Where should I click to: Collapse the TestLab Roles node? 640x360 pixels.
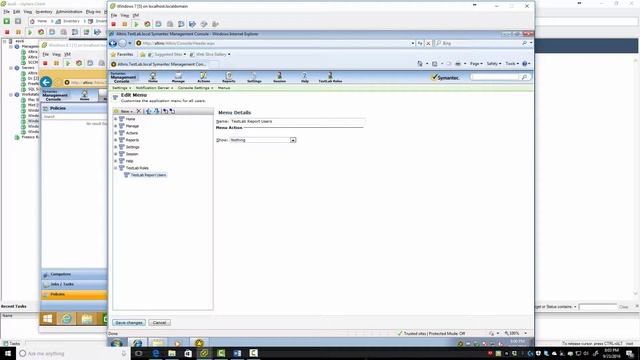pos(116,168)
